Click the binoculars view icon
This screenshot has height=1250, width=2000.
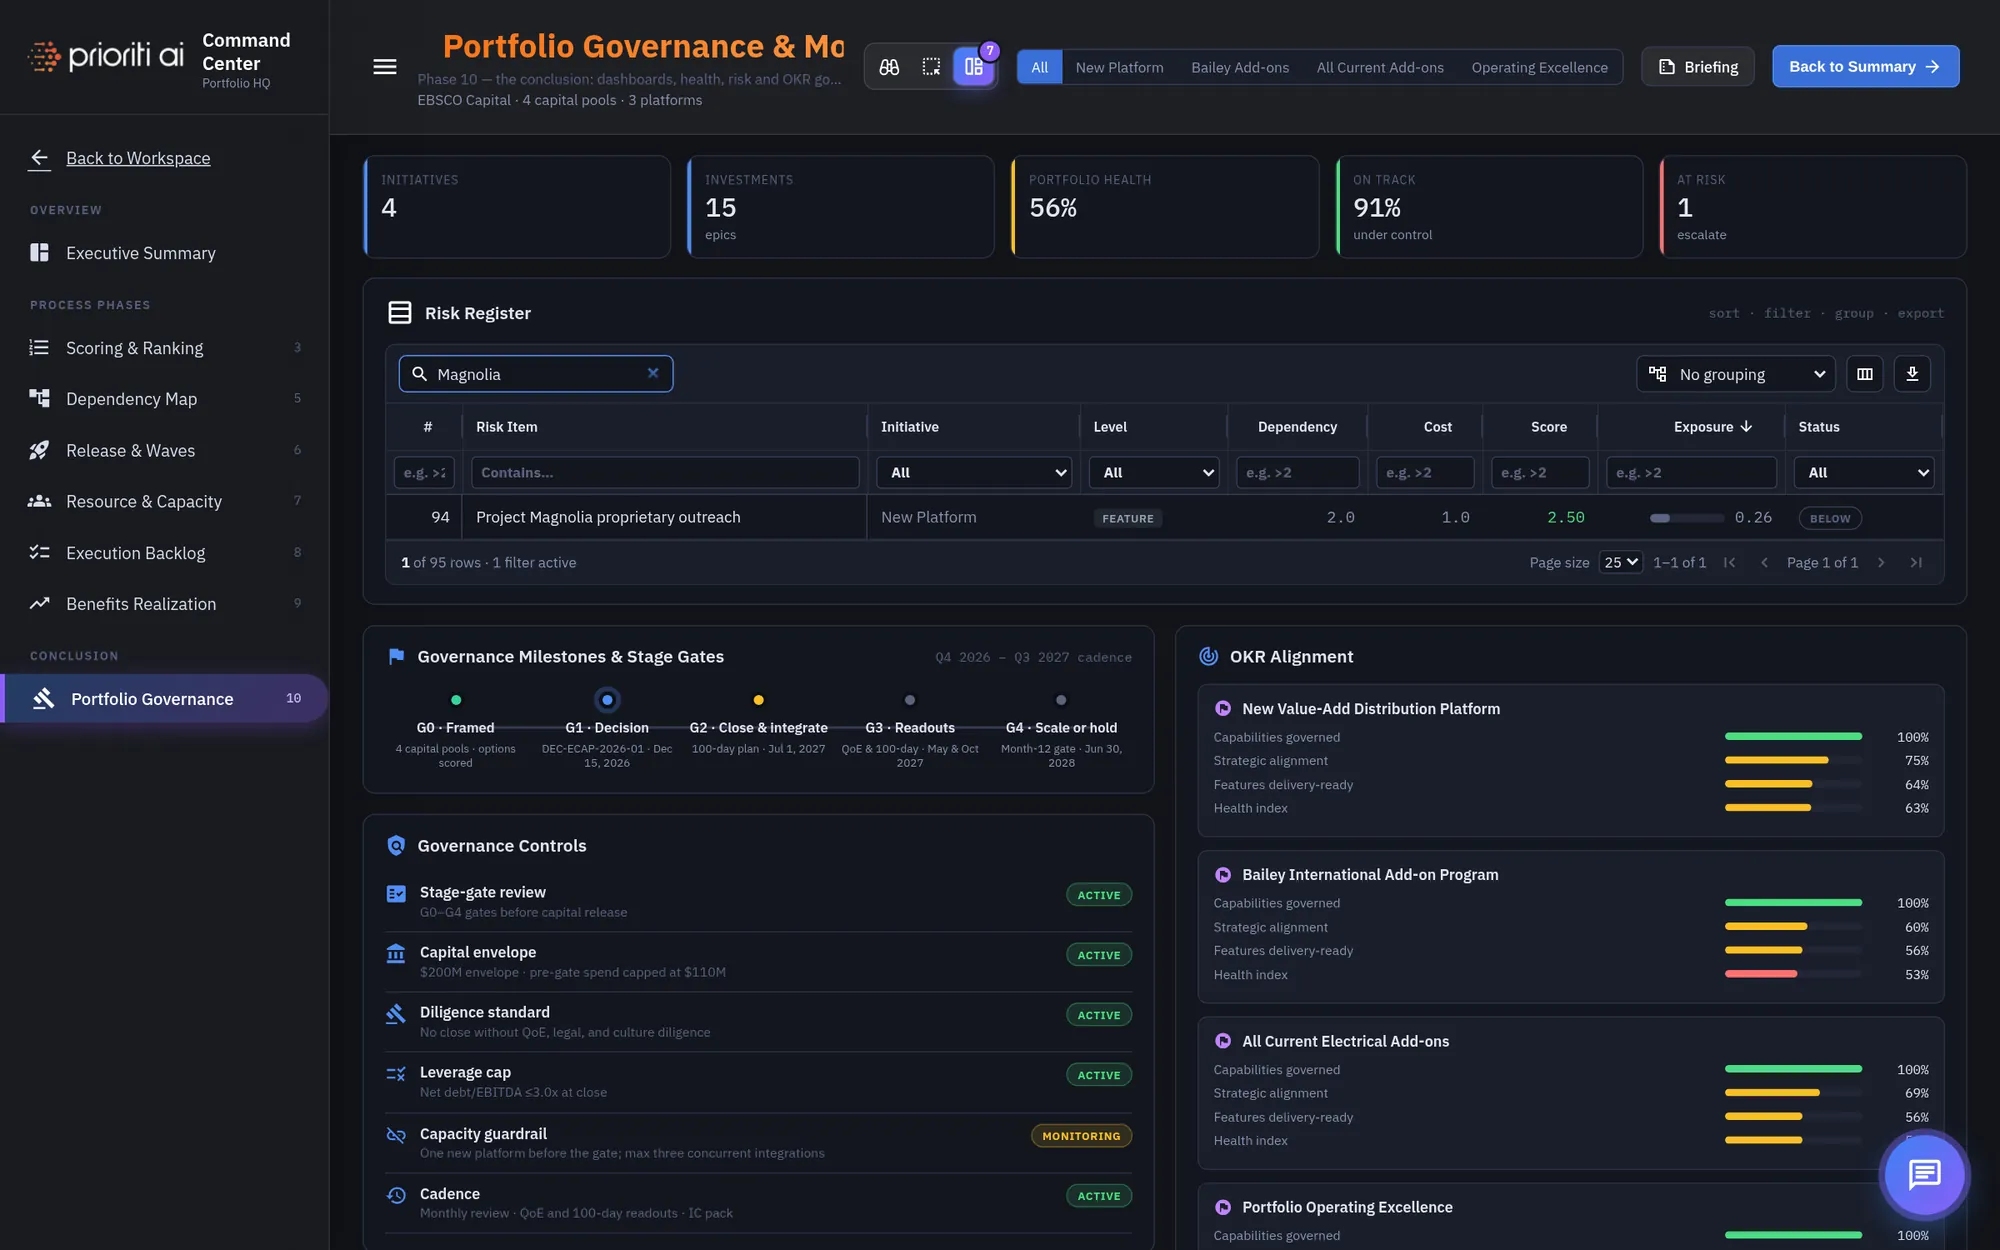[x=889, y=67]
